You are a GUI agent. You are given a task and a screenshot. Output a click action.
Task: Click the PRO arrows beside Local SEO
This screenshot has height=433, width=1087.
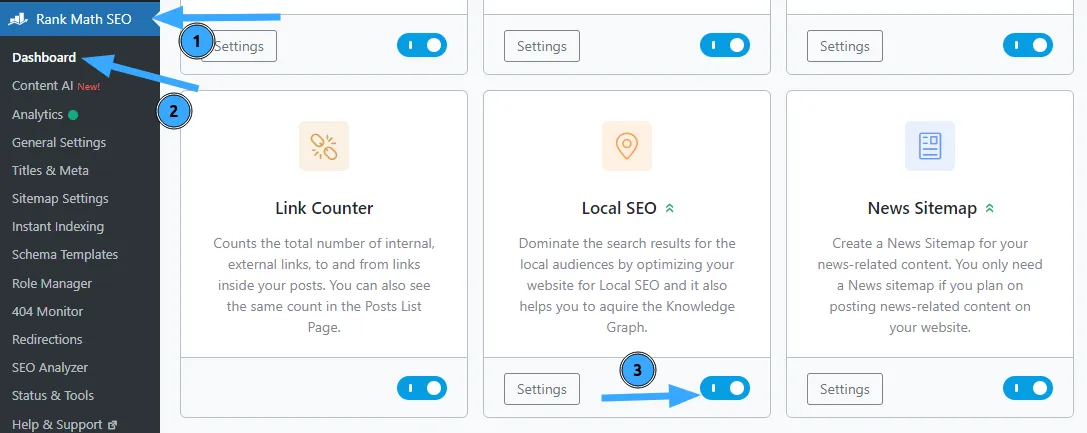[669, 208]
